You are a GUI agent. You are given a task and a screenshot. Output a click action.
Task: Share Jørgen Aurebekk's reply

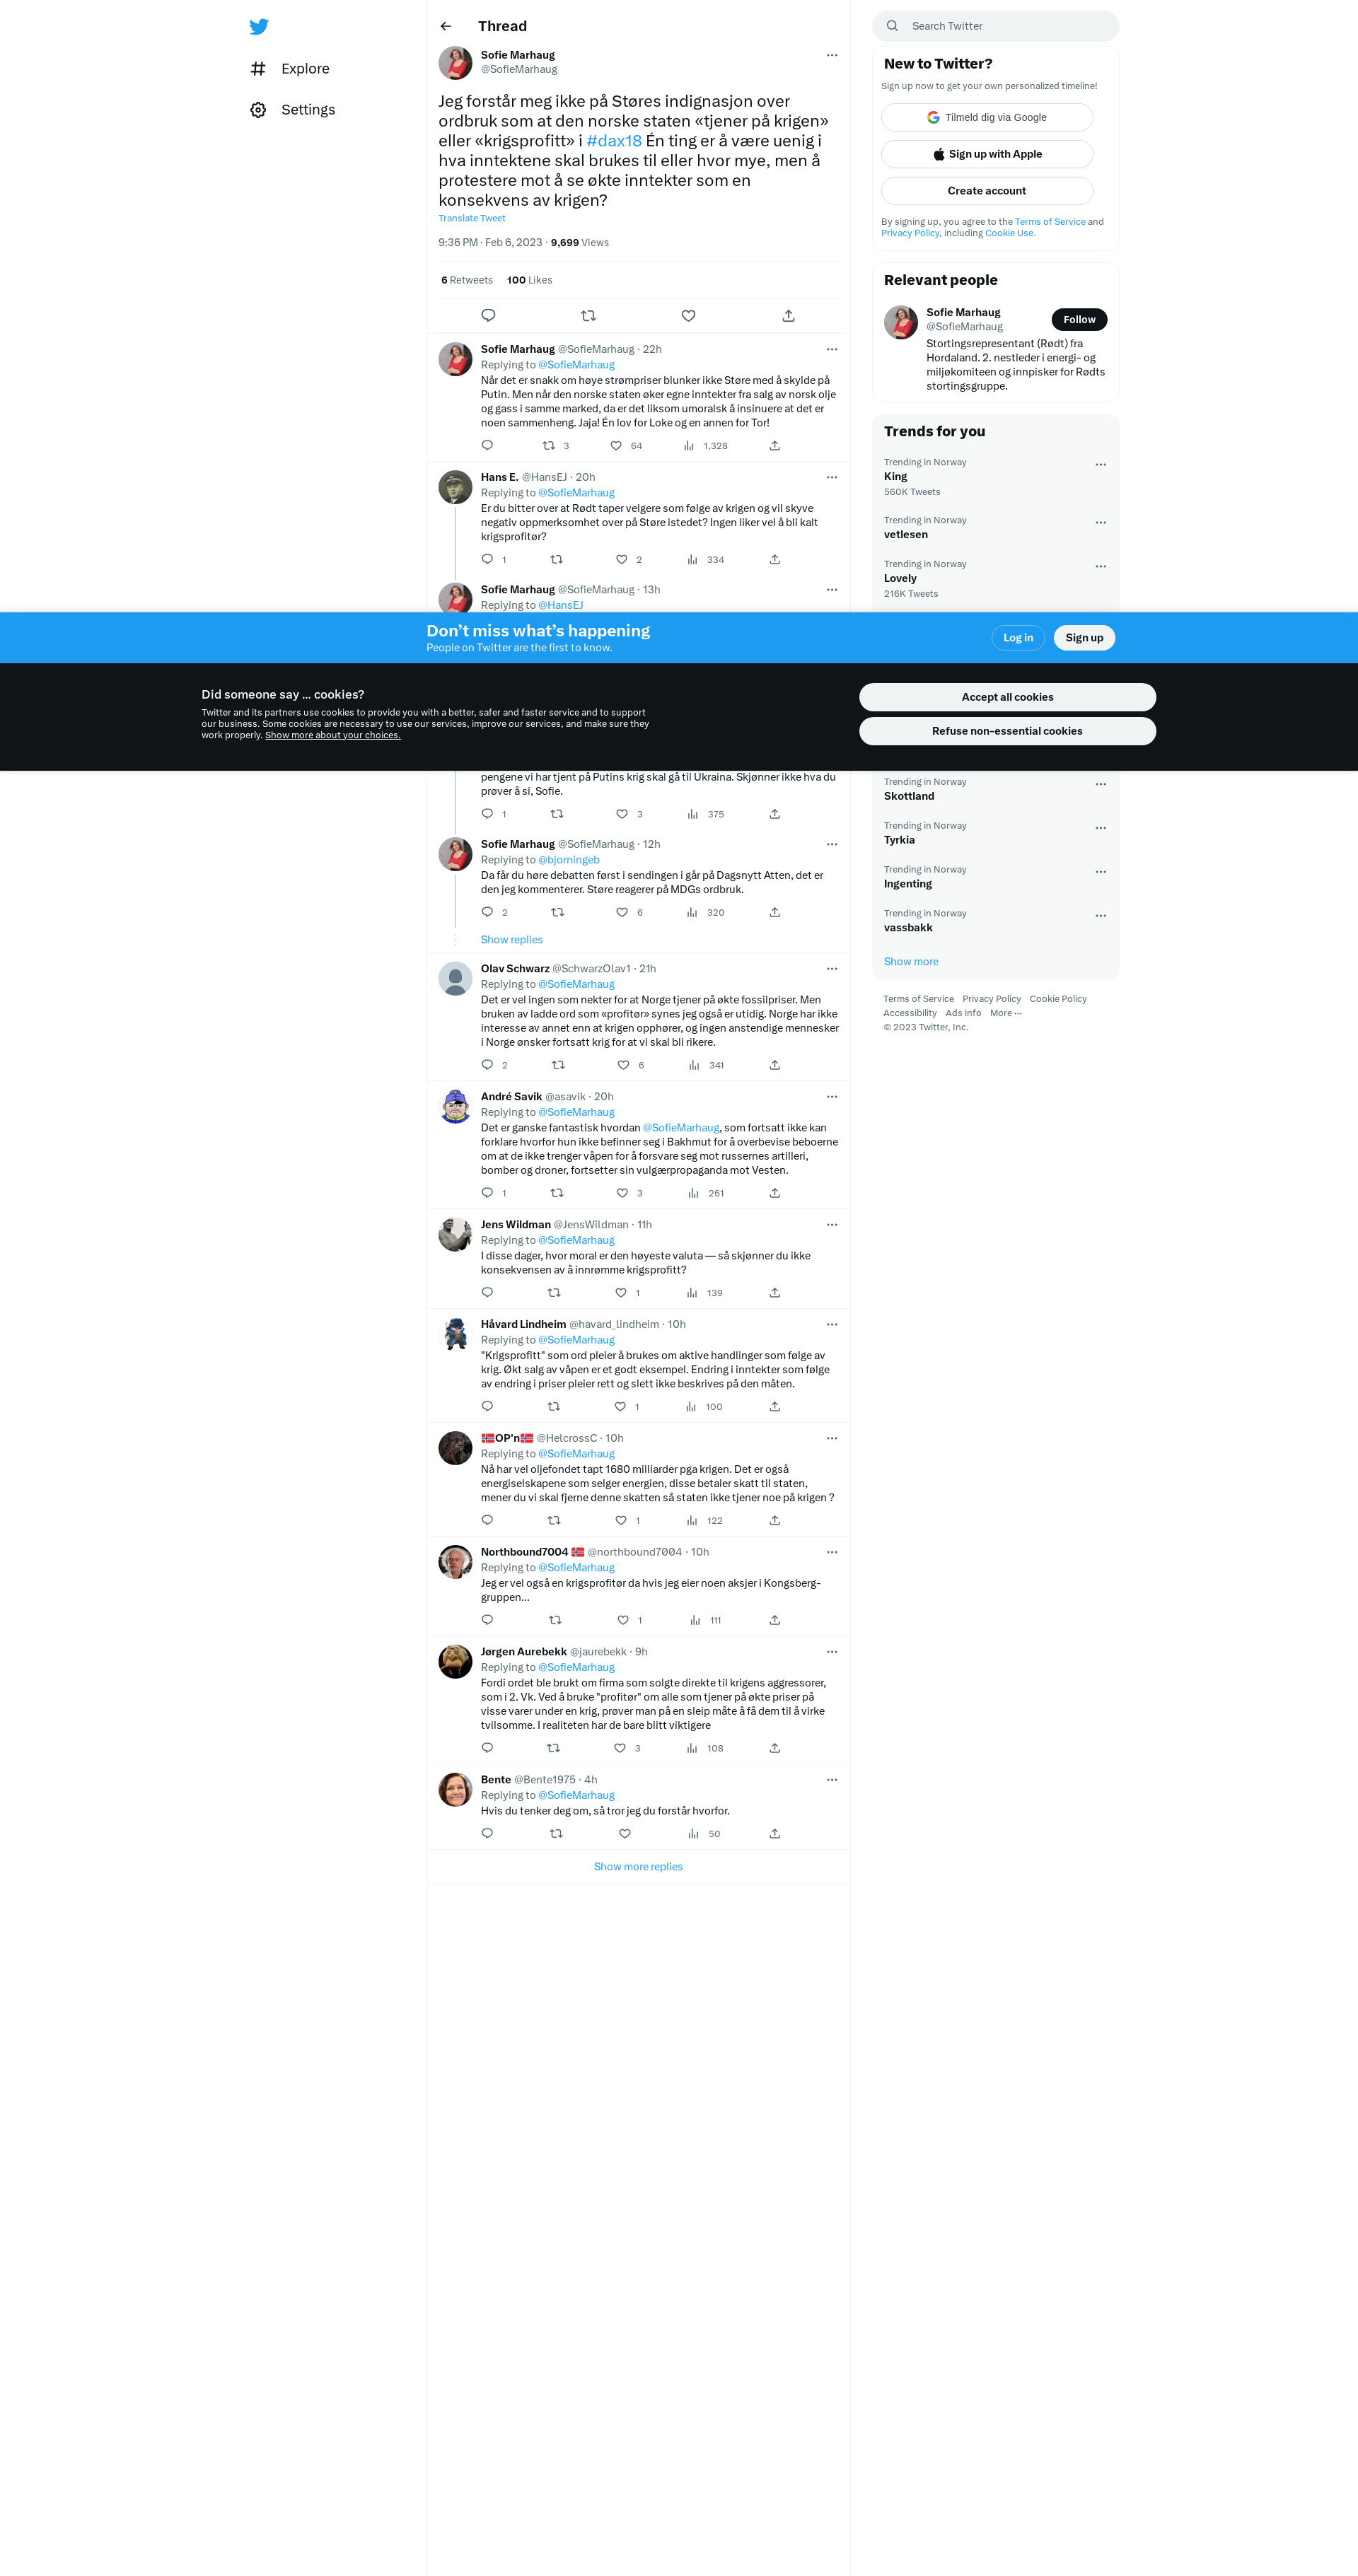[x=774, y=1748]
